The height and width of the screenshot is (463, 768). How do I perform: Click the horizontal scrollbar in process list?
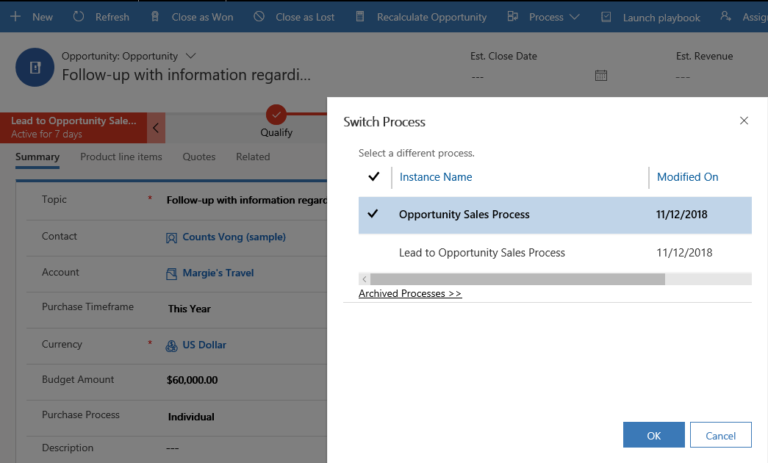(516, 279)
